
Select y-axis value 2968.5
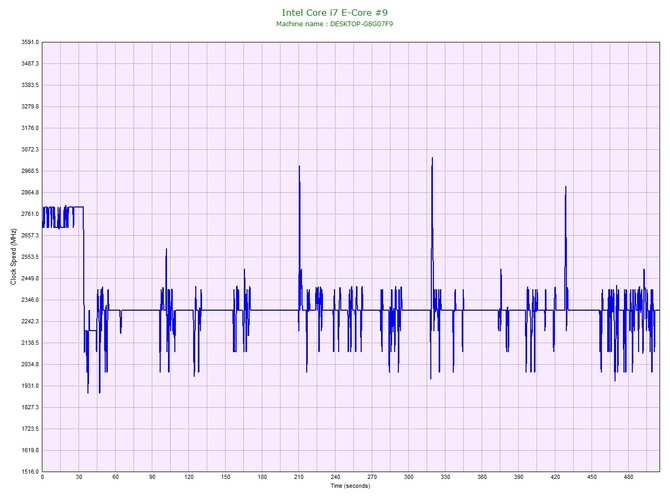point(30,171)
